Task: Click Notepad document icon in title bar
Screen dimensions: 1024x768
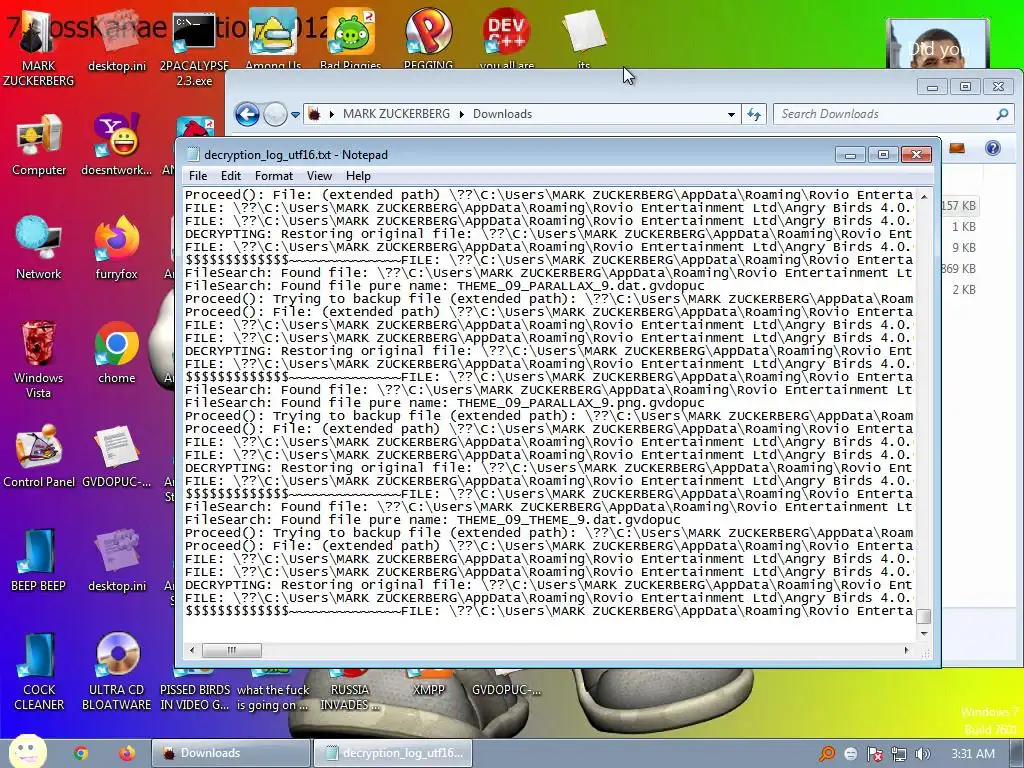Action: 193,154
